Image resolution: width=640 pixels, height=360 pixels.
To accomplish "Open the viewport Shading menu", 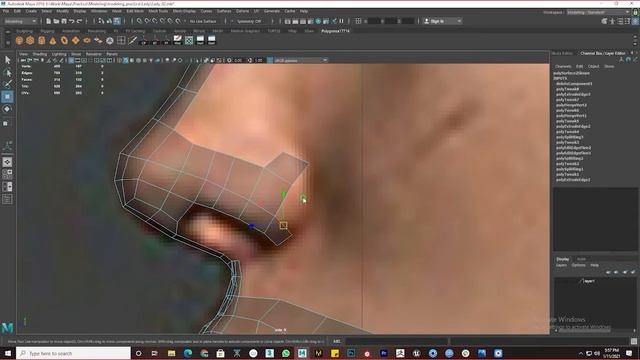I will 40,54.
